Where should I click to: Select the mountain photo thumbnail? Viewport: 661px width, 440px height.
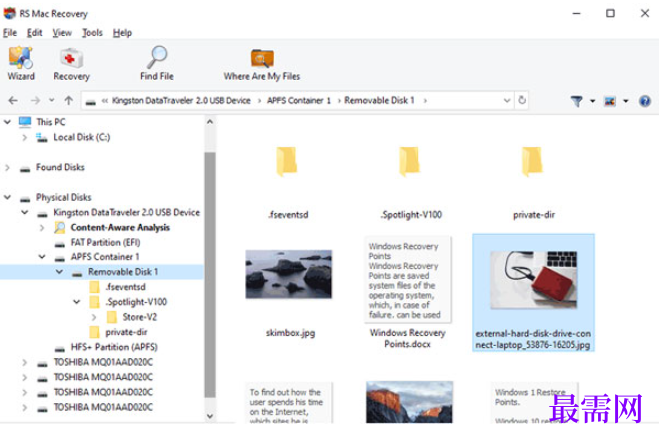coord(409,402)
